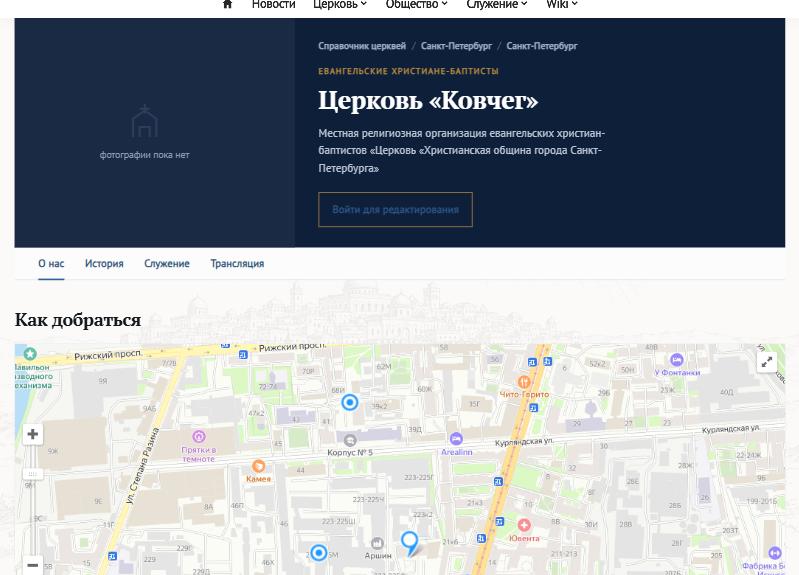799x575 pixels.
Task: Expand the map to fullscreen
Action: tap(766, 362)
